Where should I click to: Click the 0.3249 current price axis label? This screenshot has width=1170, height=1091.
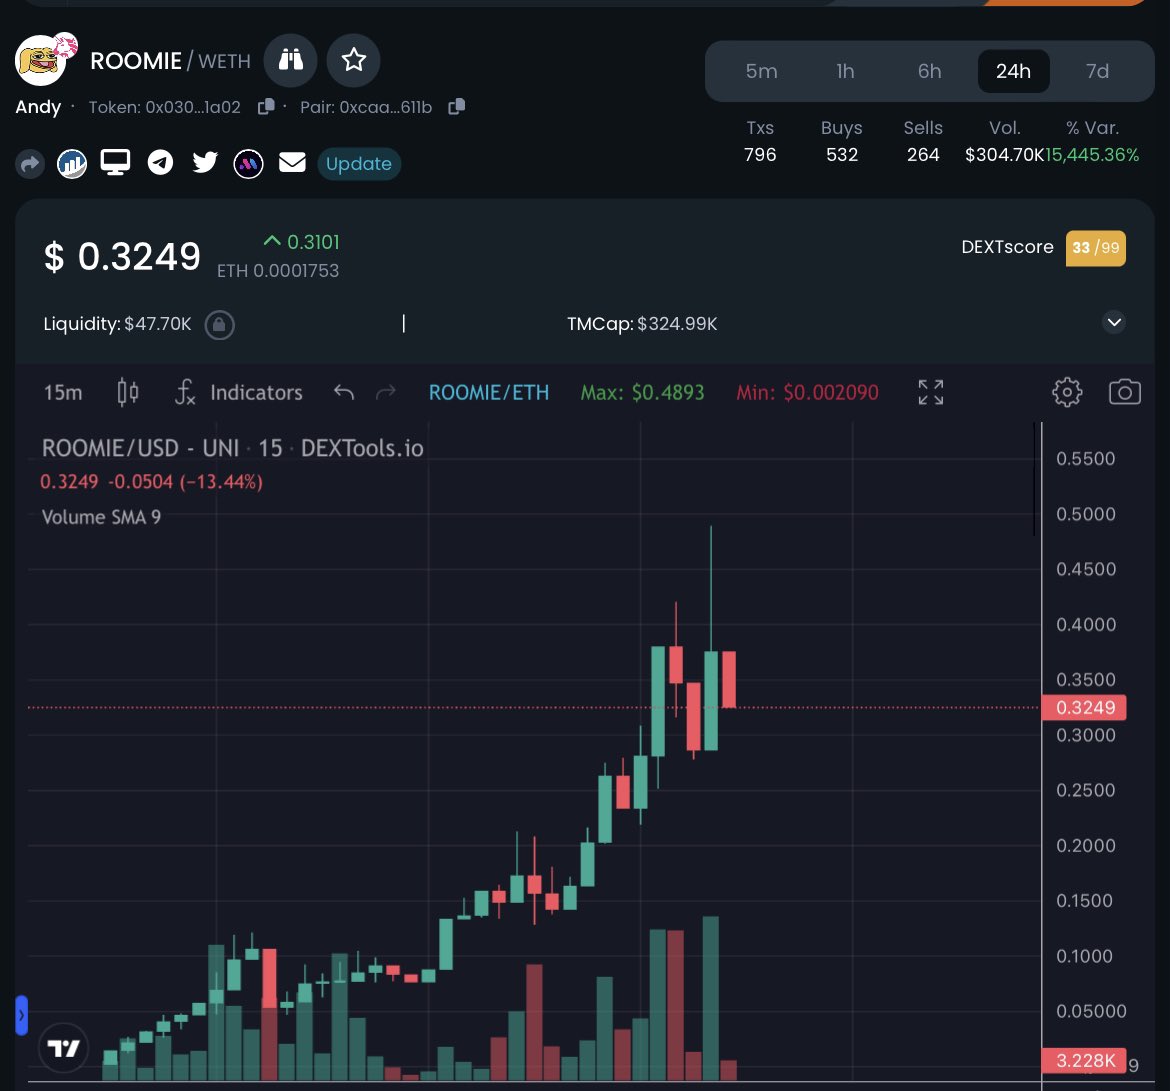(1084, 707)
